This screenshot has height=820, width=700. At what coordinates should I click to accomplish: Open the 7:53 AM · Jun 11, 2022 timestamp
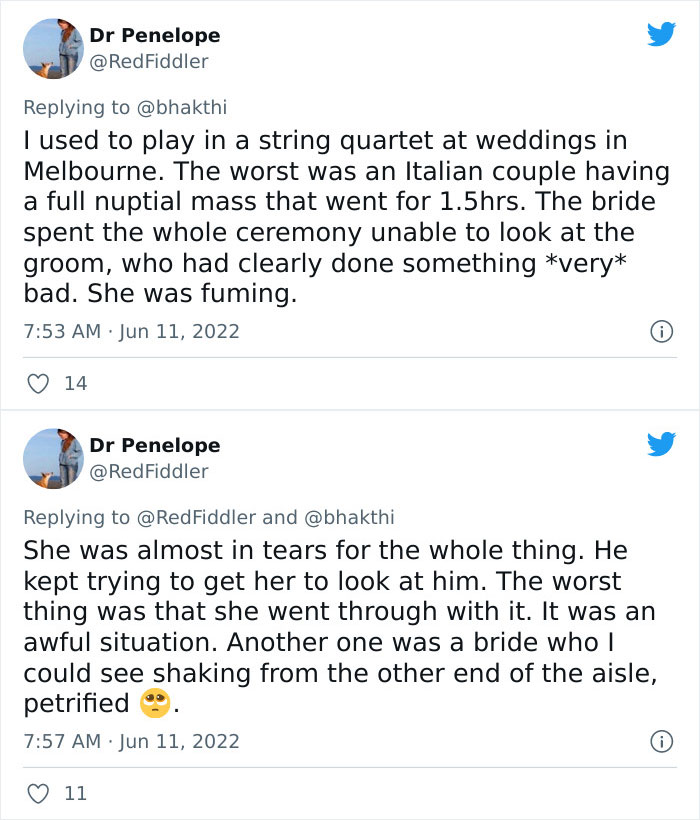pyautogui.click(x=131, y=331)
